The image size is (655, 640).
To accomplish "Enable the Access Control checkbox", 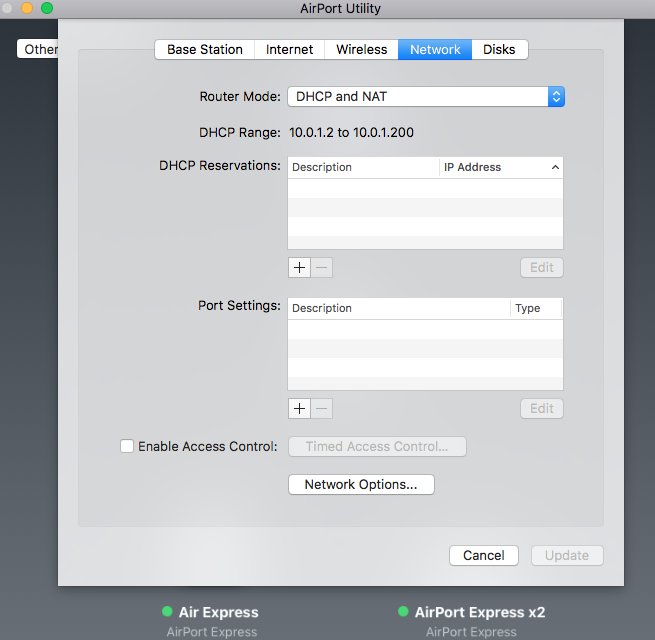I will [x=127, y=446].
